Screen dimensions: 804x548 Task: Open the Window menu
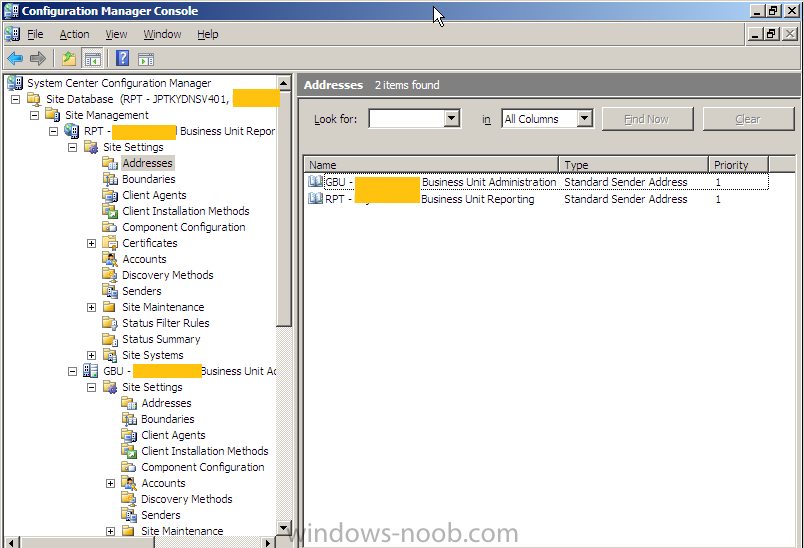(x=162, y=34)
